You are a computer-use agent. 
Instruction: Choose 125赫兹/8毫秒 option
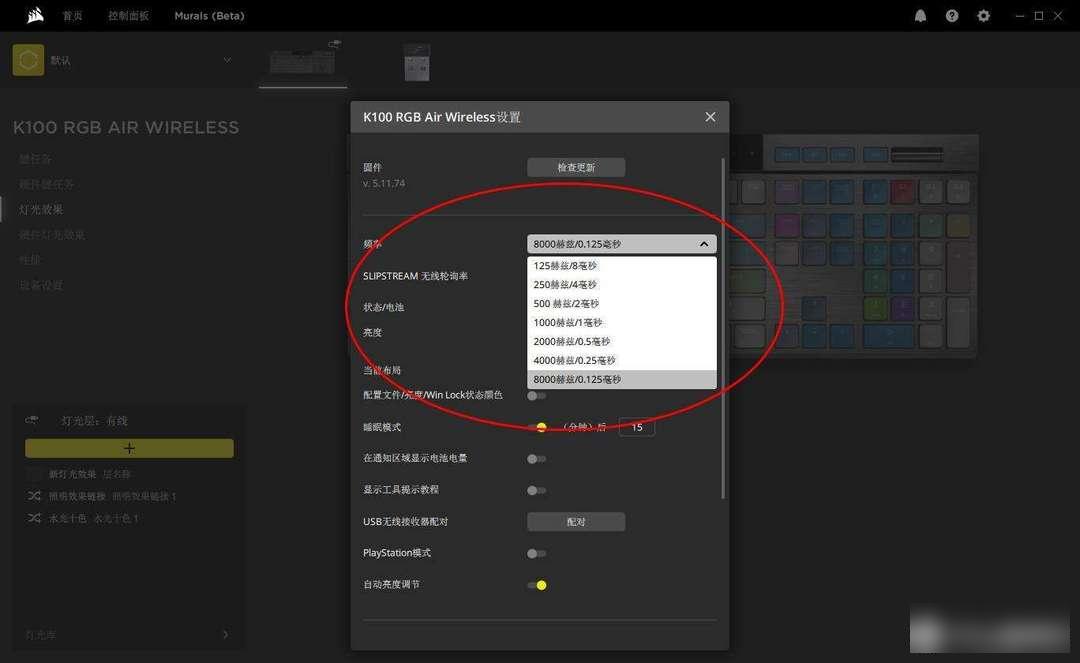[622, 266]
